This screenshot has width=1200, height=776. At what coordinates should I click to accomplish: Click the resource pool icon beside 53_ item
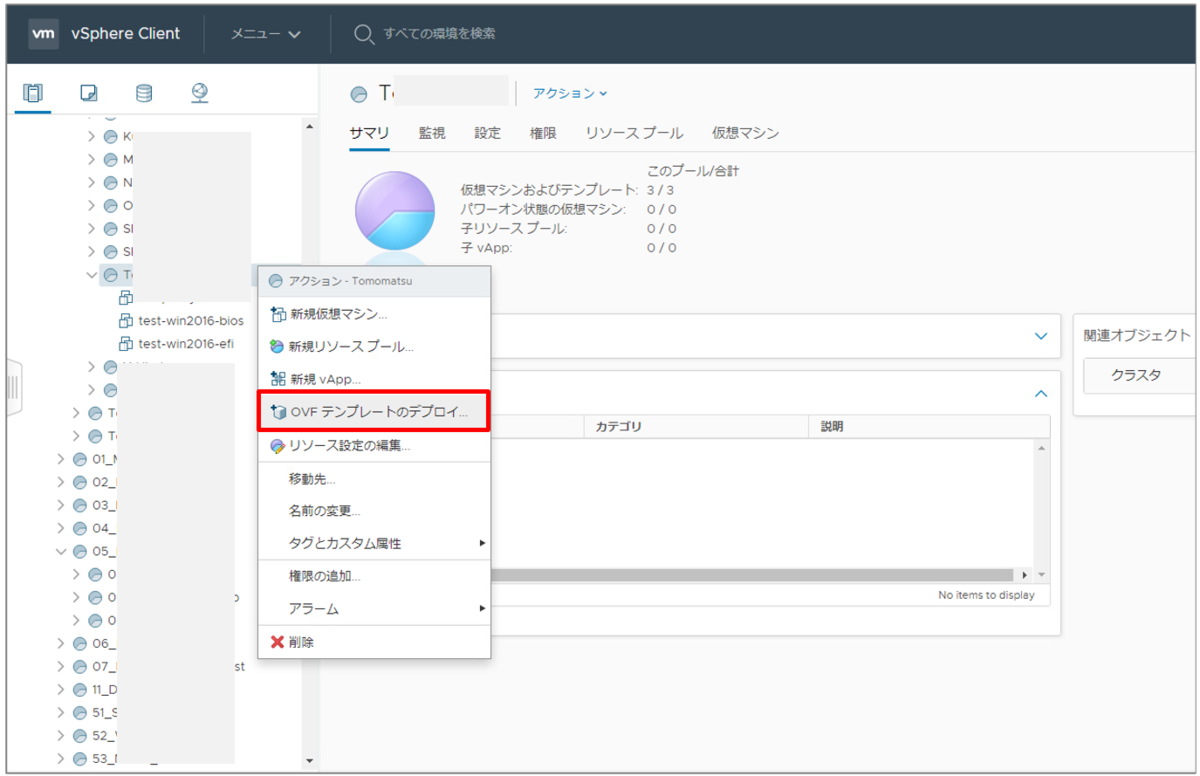click(80, 759)
